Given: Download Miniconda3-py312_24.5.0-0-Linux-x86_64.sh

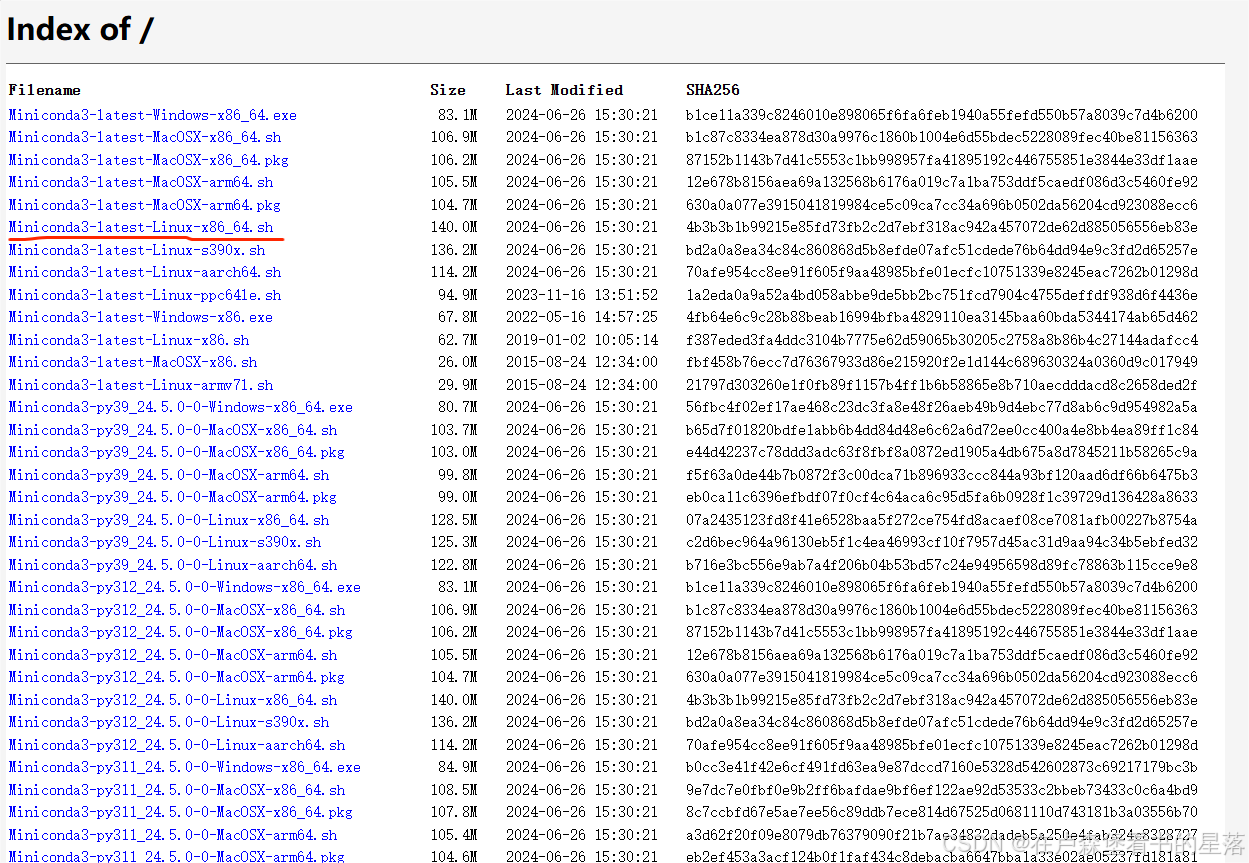Looking at the screenshot, I should (173, 700).
